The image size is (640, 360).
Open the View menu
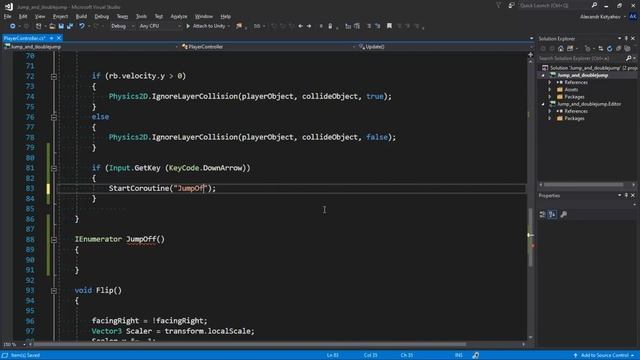pyautogui.click(x=40, y=16)
